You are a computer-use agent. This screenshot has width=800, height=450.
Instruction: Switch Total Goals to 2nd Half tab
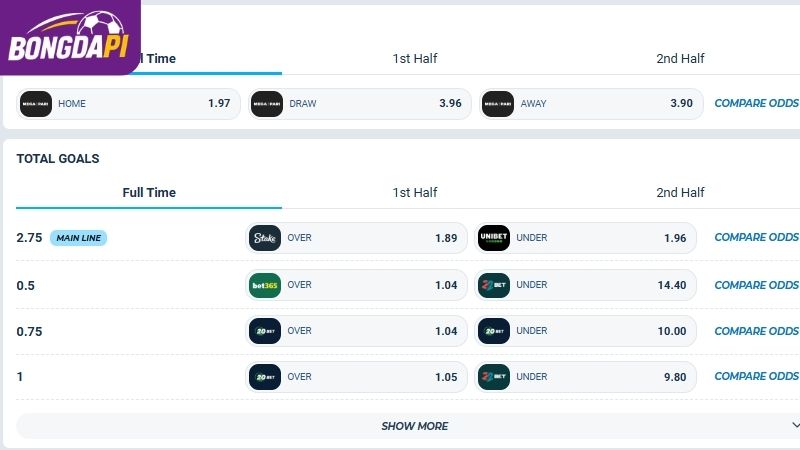click(x=680, y=193)
